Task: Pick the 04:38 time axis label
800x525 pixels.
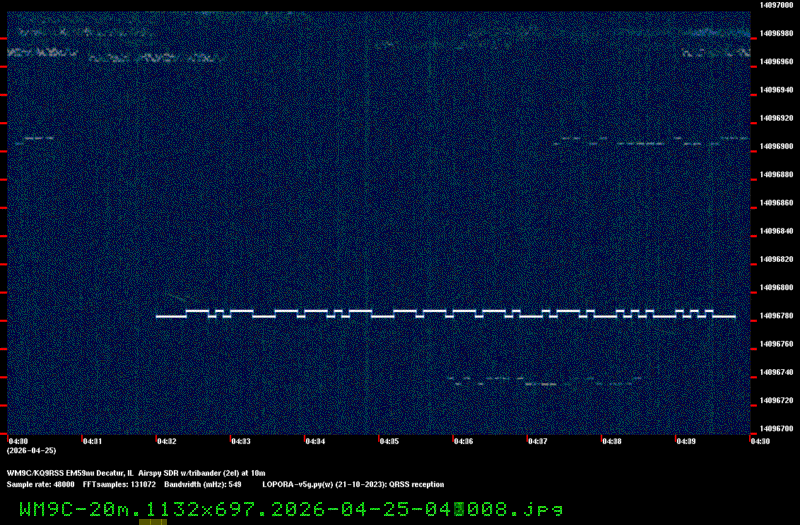Action: point(612,441)
